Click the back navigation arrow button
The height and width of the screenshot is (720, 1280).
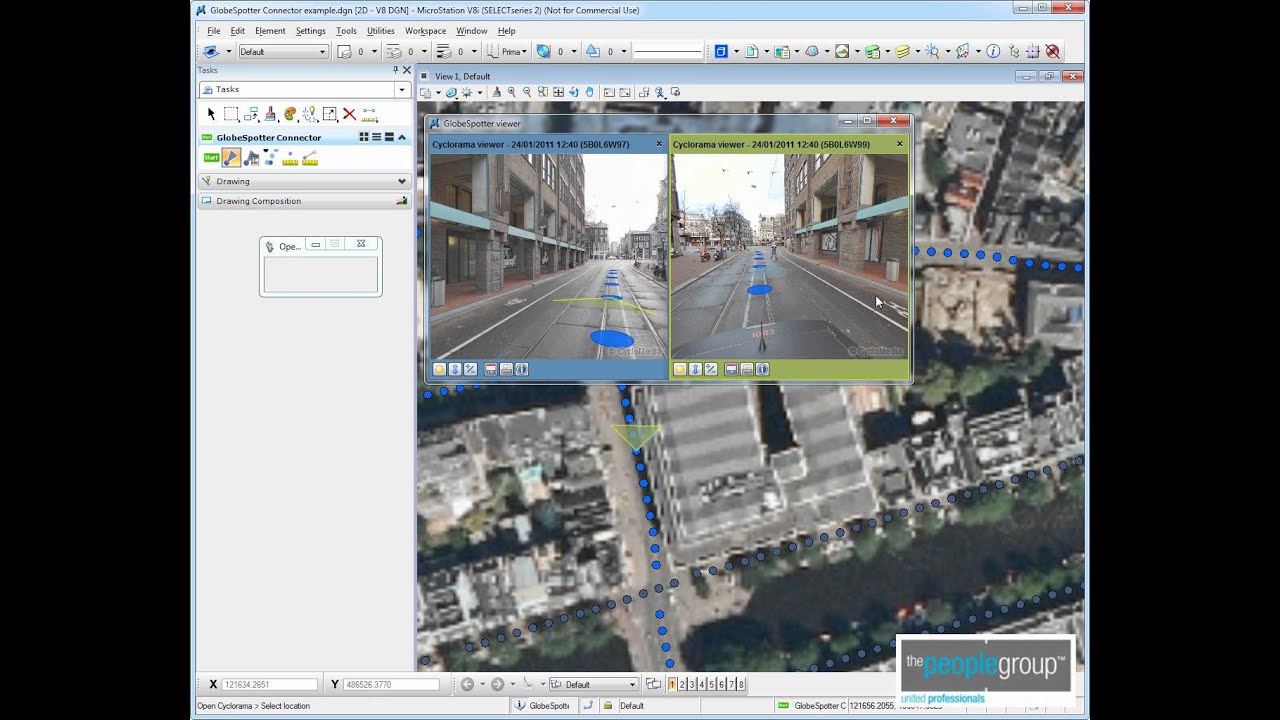[467, 684]
